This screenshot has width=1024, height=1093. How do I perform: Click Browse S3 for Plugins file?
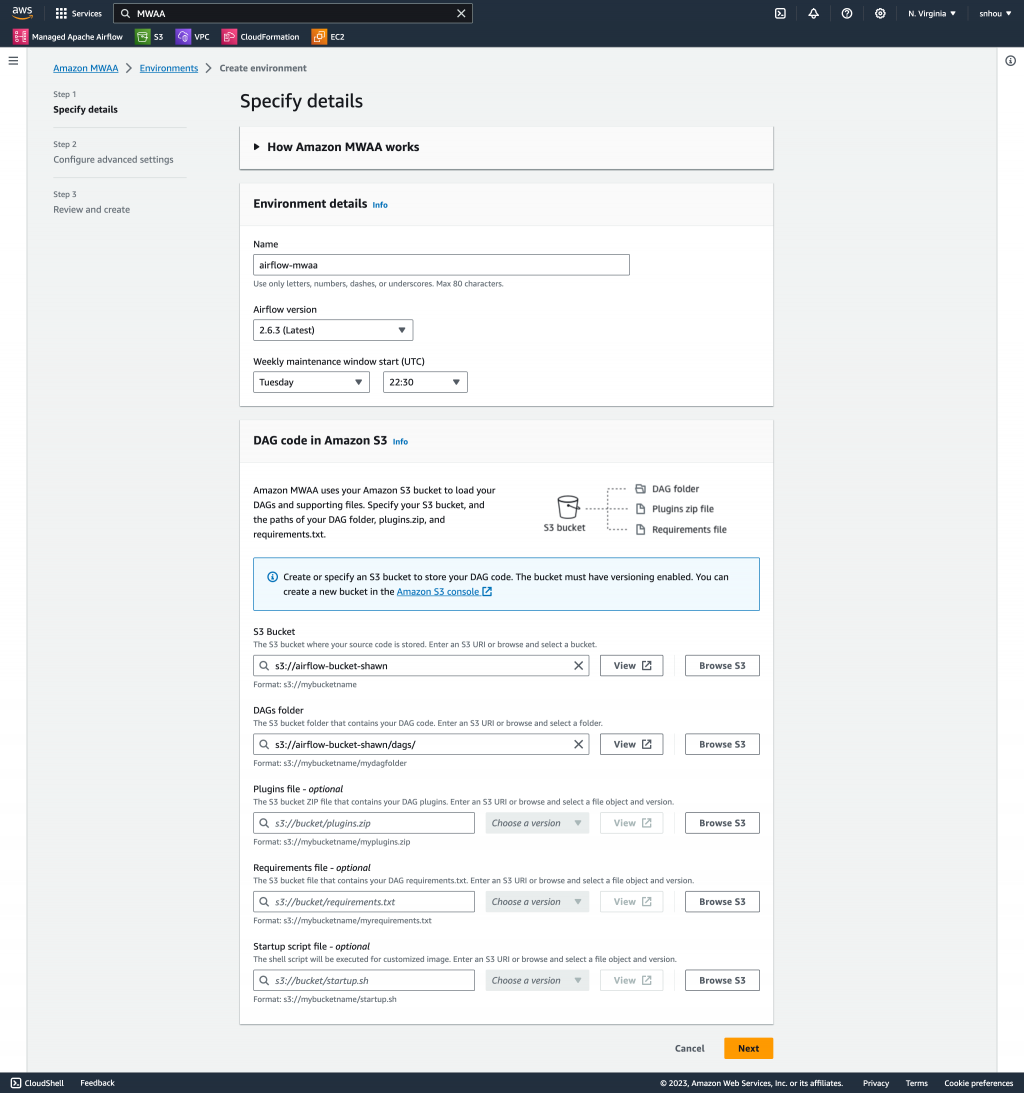[722, 823]
